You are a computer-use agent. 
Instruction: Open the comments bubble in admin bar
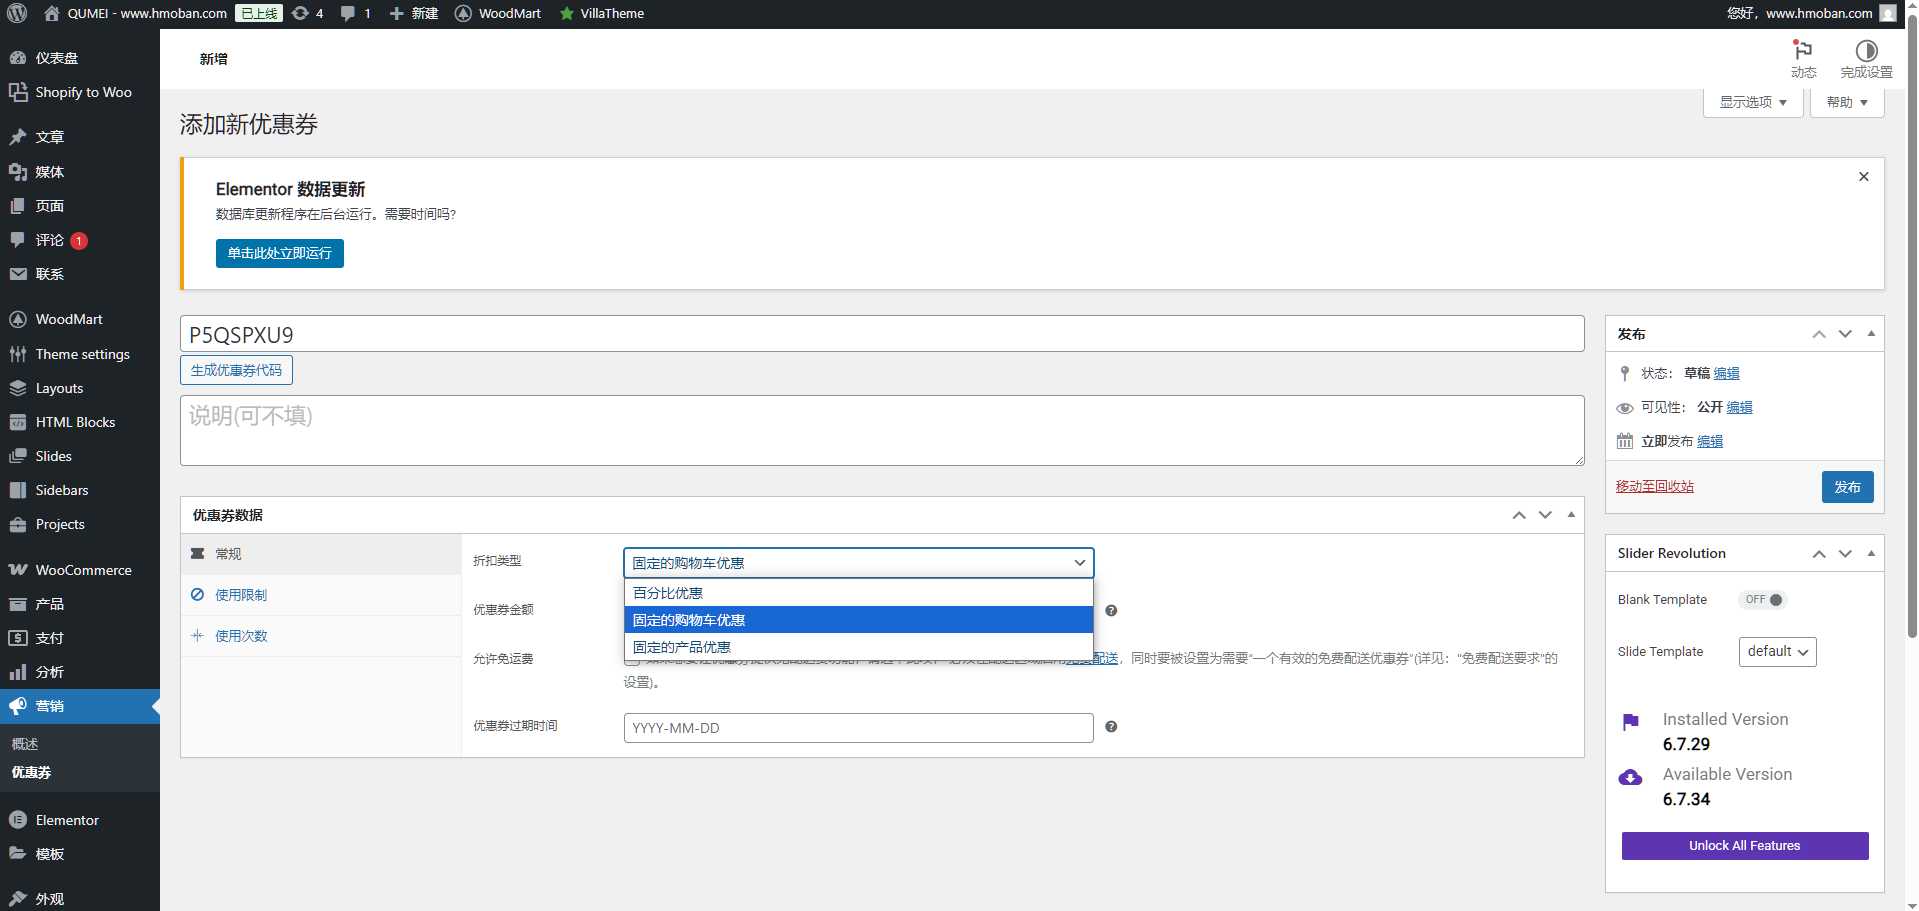click(x=355, y=13)
